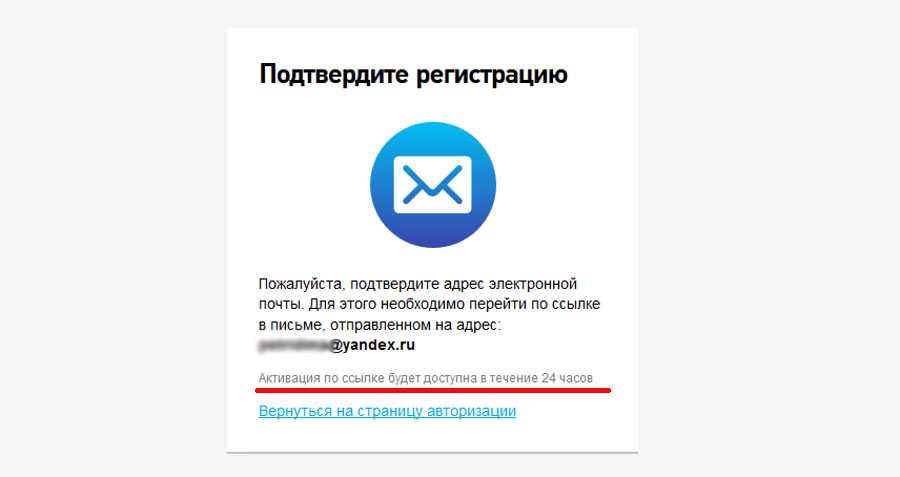900x477 pixels.
Task: Click the blue envelope mail icon
Action: 433,185
